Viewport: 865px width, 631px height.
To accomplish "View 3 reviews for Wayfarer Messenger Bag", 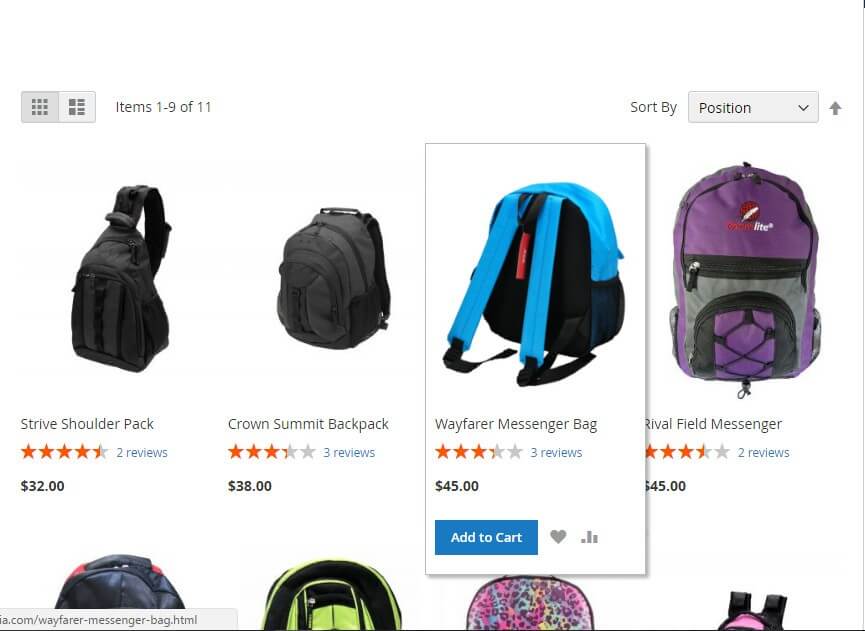I will [556, 453].
